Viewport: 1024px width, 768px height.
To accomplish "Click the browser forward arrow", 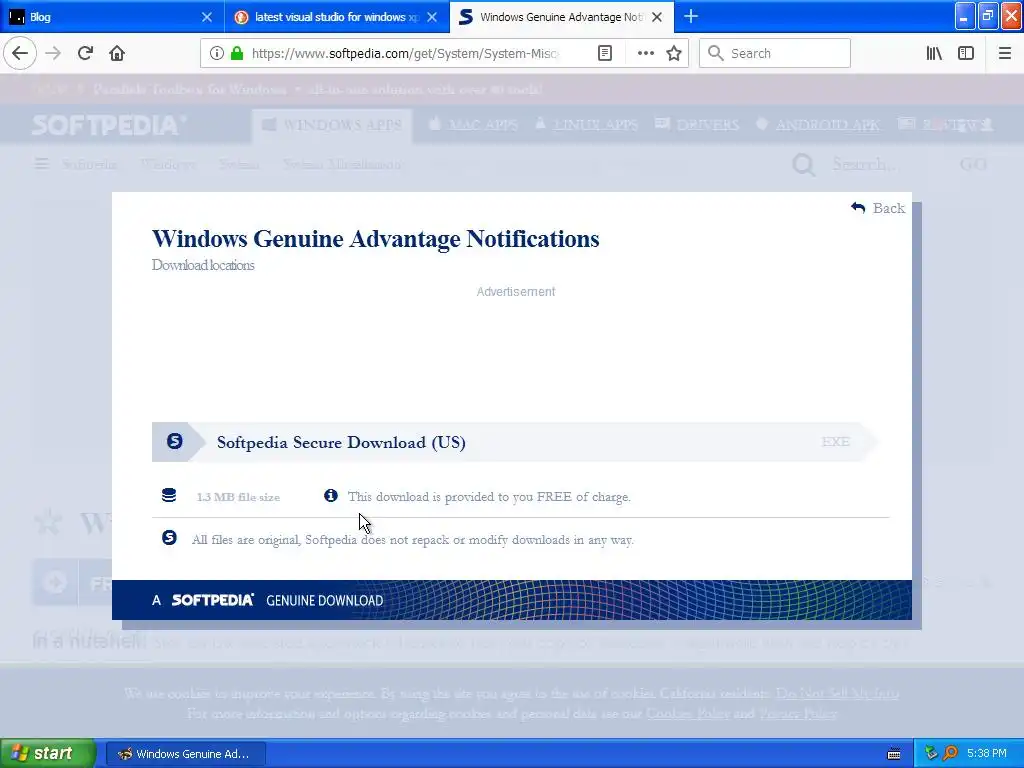I will (53, 53).
